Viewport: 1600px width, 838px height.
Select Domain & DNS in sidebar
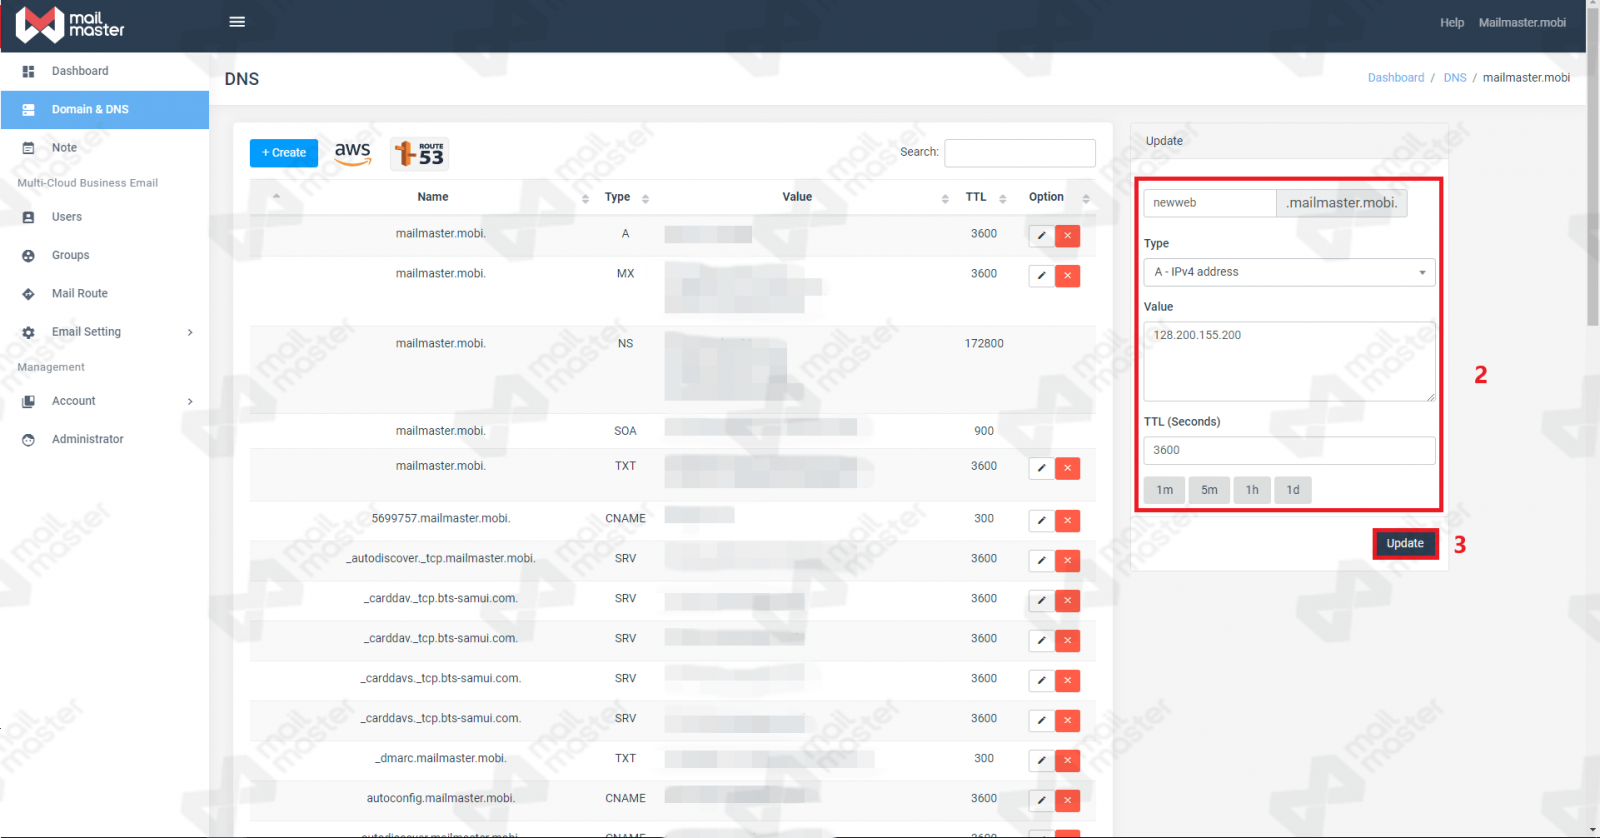[x=105, y=110]
